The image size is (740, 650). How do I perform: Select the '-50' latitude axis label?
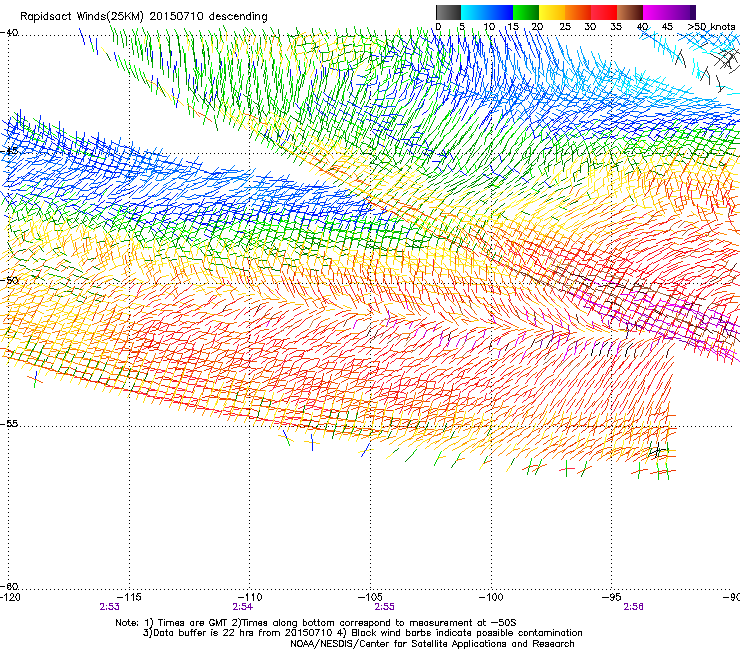[x=9, y=280]
